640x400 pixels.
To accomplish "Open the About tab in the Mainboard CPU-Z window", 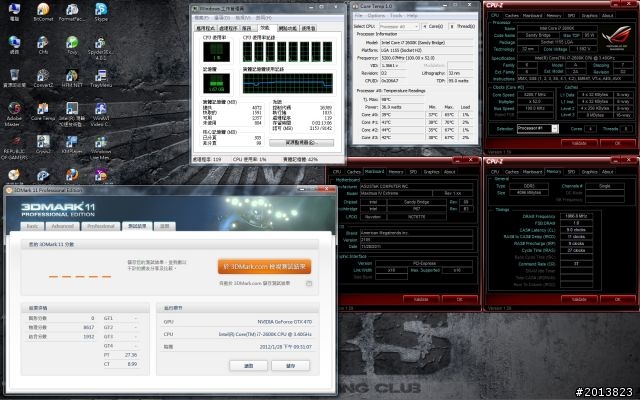I will pyautogui.click(x=449, y=172).
